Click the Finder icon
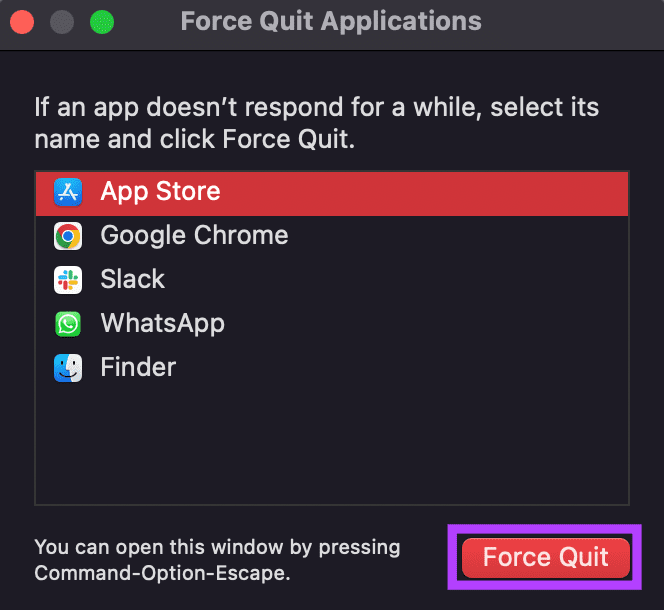The image size is (664, 610). [68, 368]
